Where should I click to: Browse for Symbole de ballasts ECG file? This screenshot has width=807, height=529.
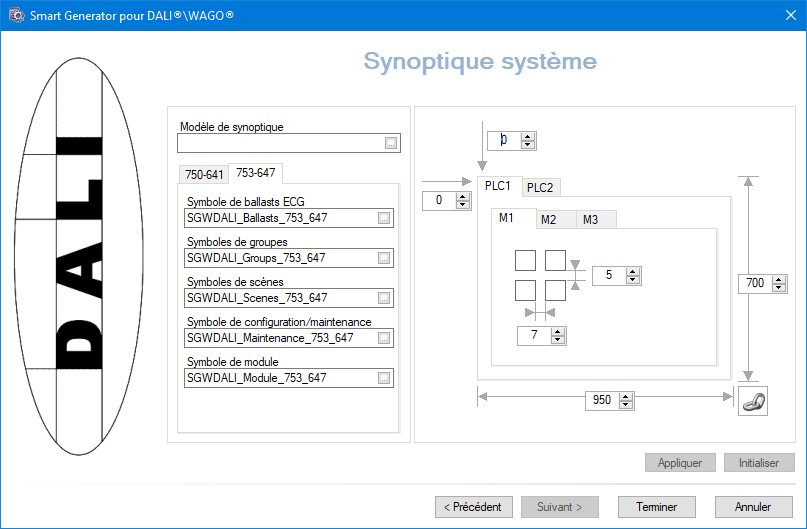(384, 218)
